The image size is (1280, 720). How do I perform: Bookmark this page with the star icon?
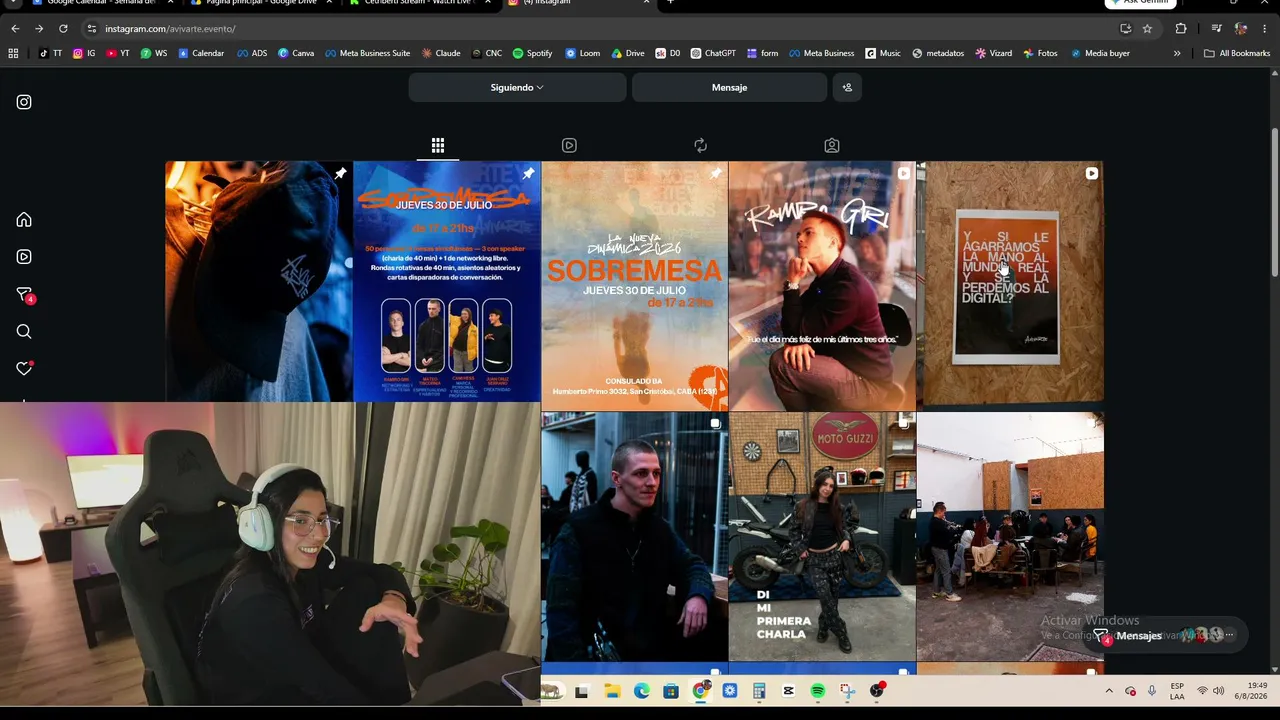click(x=1147, y=29)
